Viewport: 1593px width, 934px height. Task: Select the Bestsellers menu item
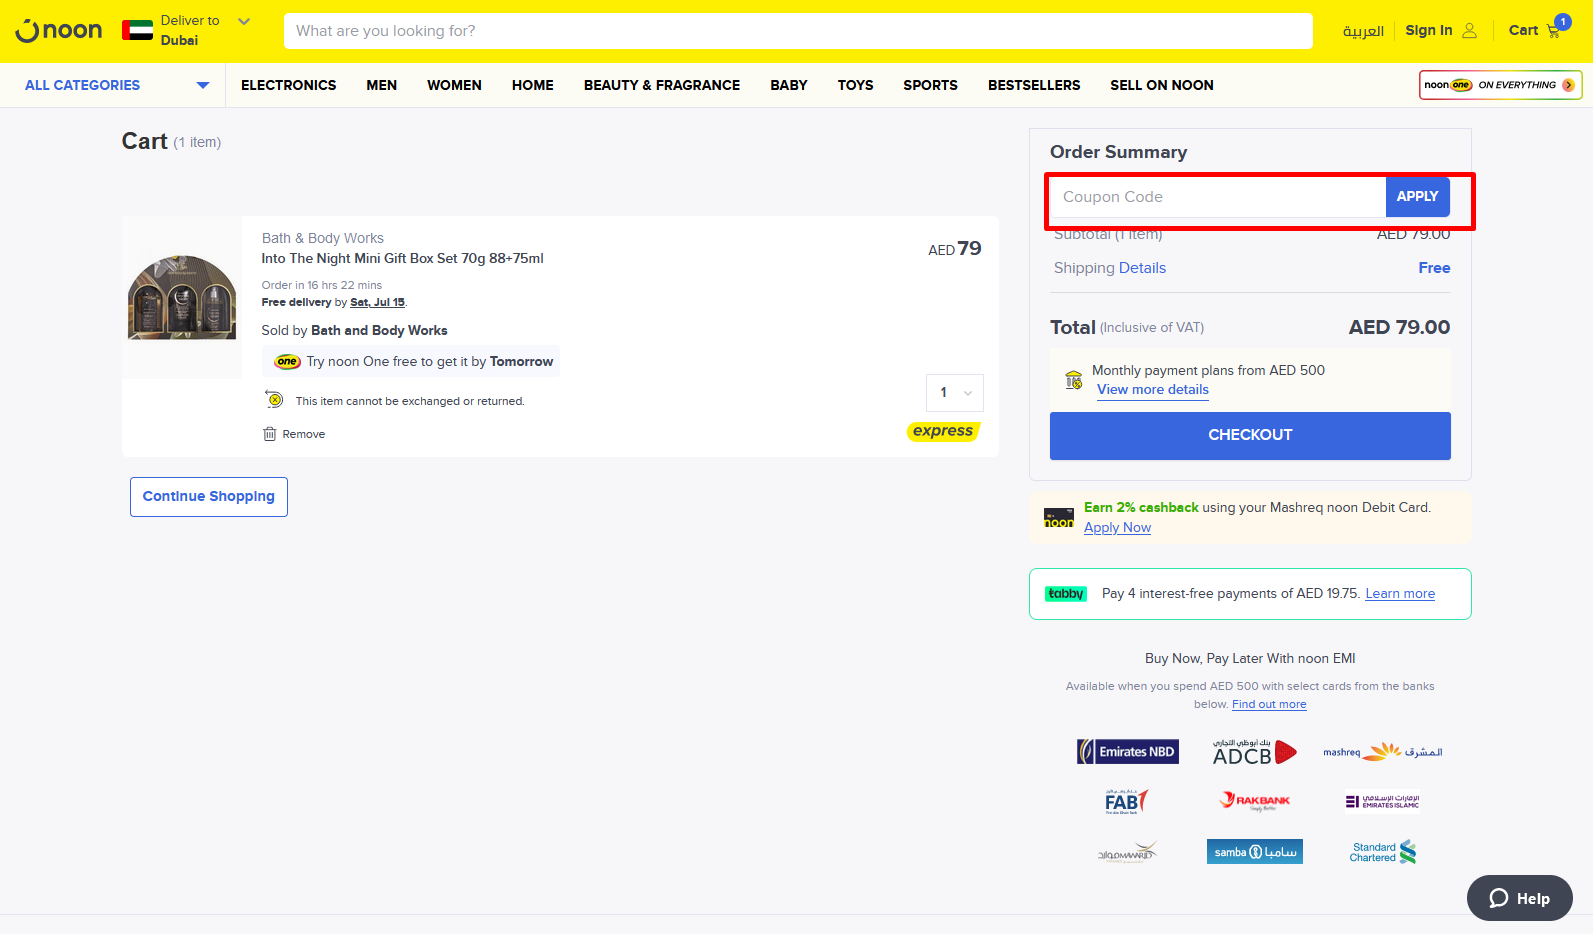point(1033,85)
